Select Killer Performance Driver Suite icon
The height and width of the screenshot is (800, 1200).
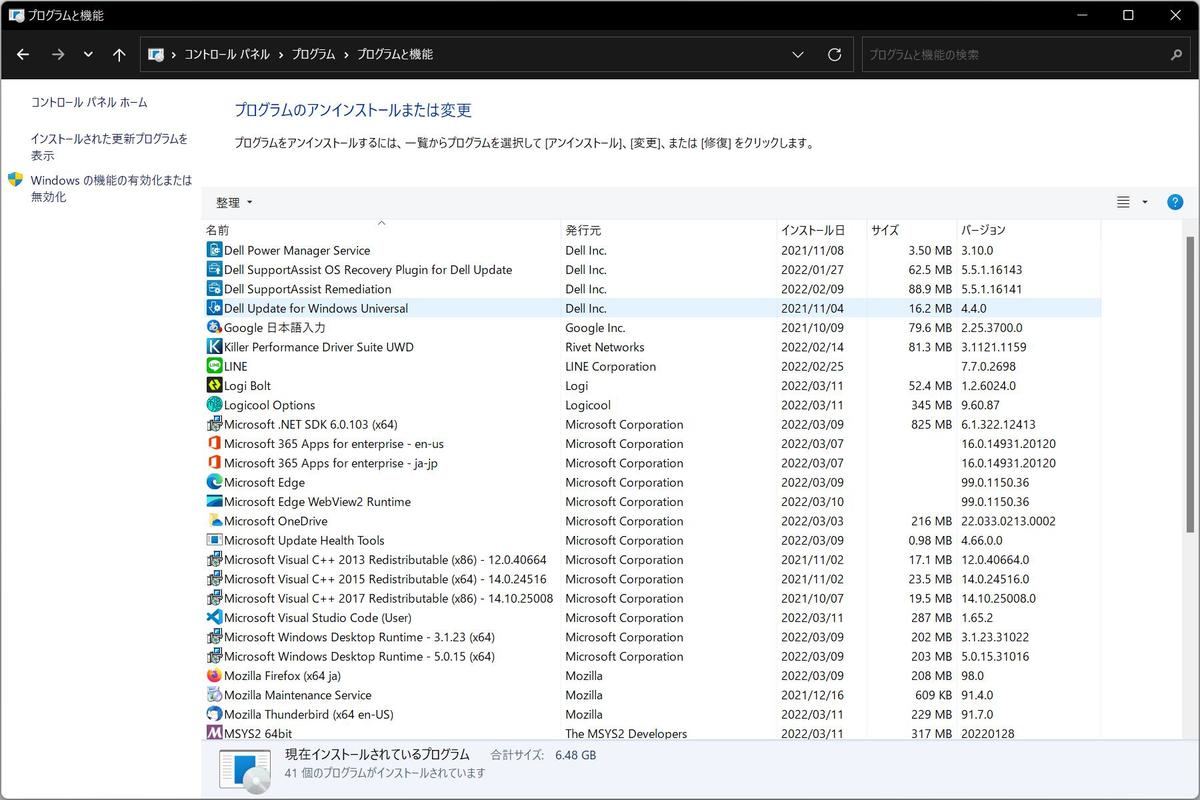214,347
